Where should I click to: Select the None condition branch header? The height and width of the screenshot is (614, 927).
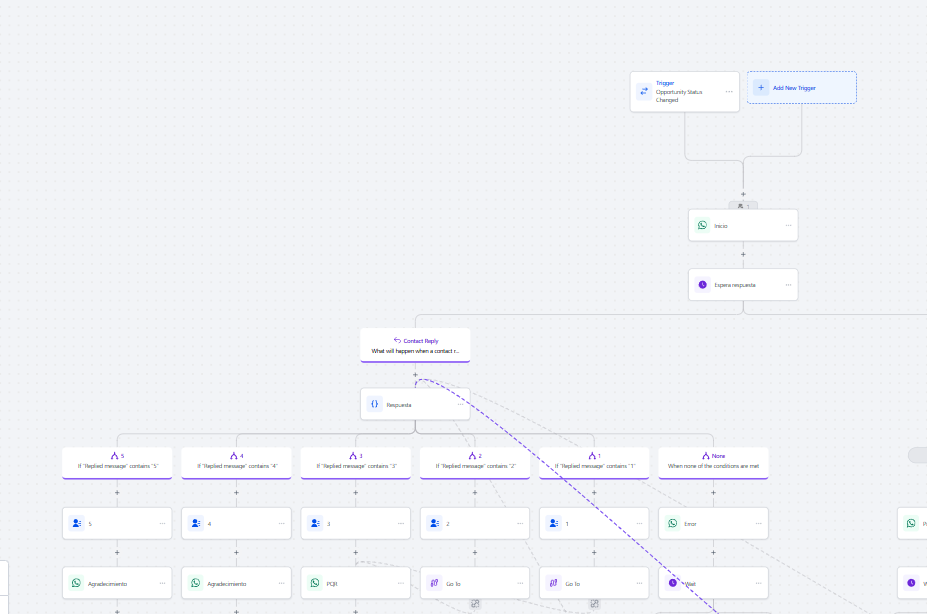coord(713,461)
